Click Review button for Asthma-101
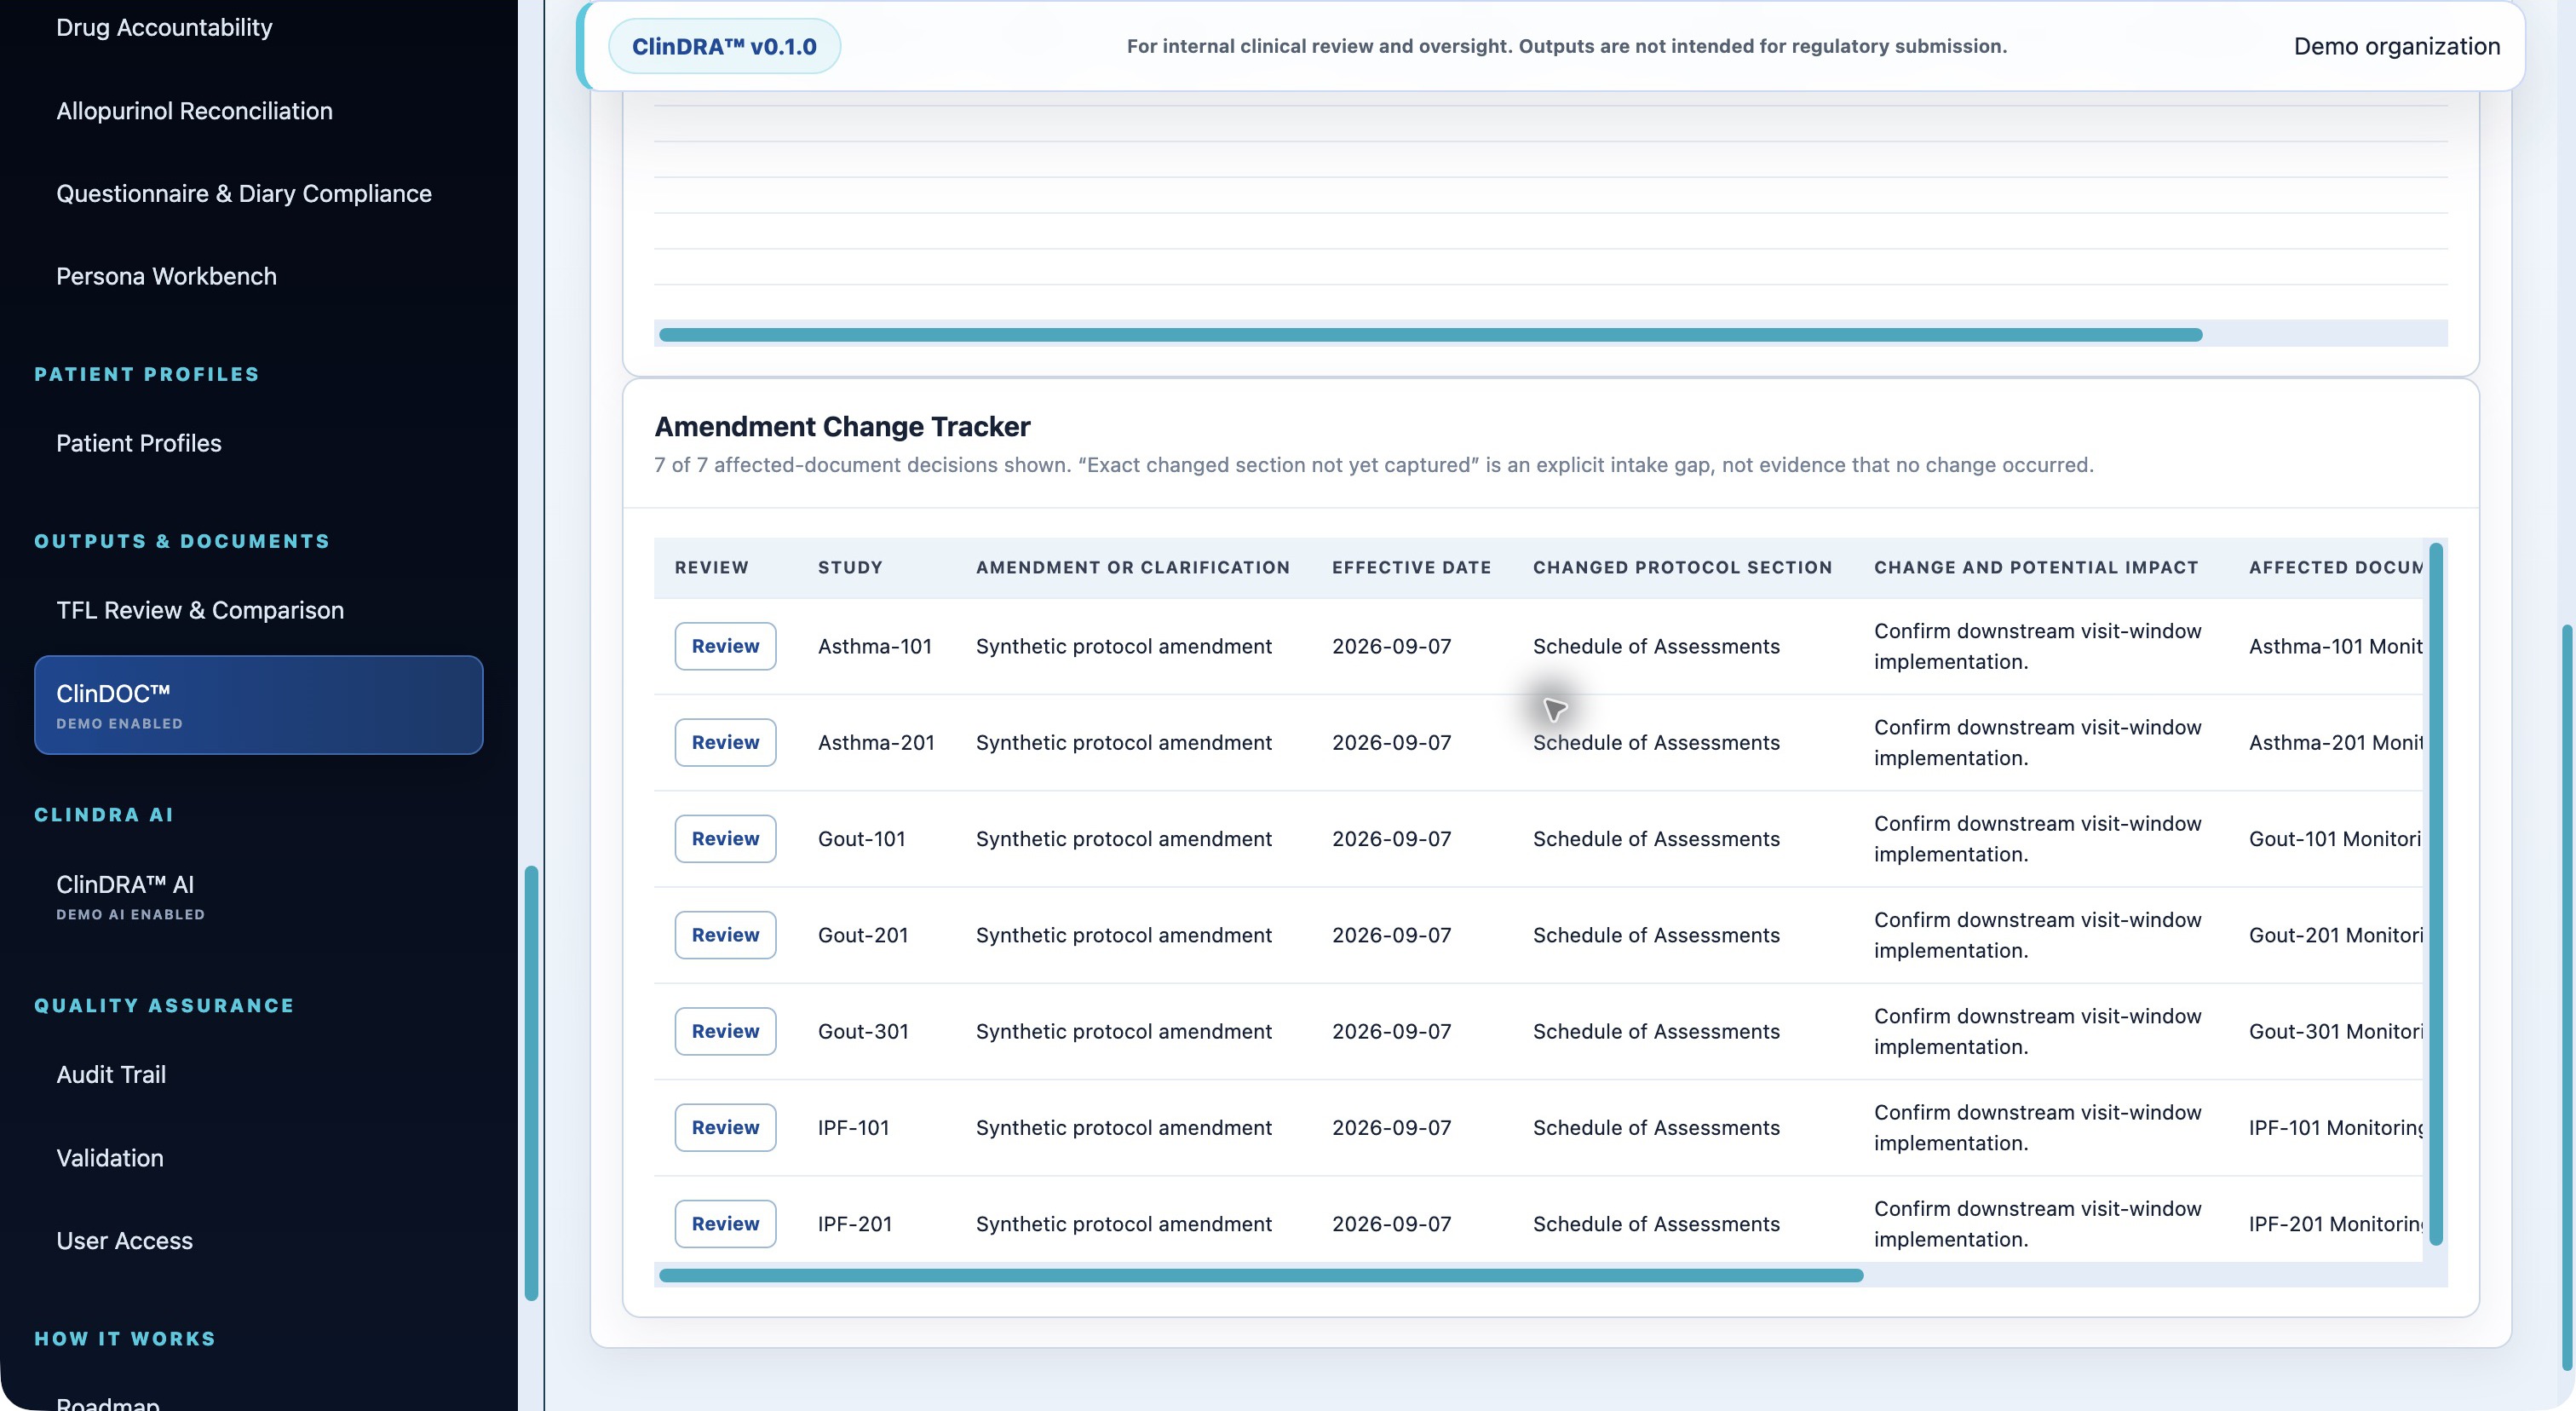Viewport: 2576px width, 1411px height. [x=725, y=646]
